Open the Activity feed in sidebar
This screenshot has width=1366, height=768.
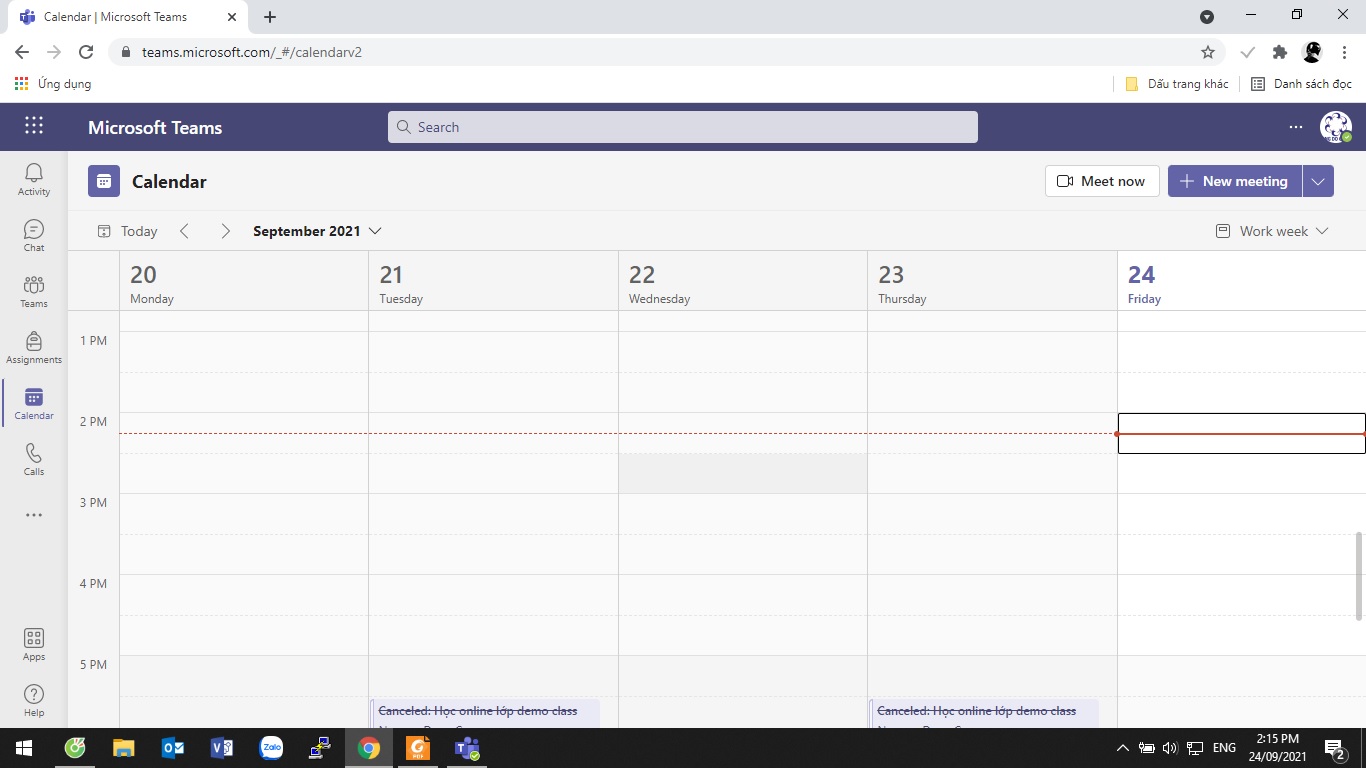34,179
